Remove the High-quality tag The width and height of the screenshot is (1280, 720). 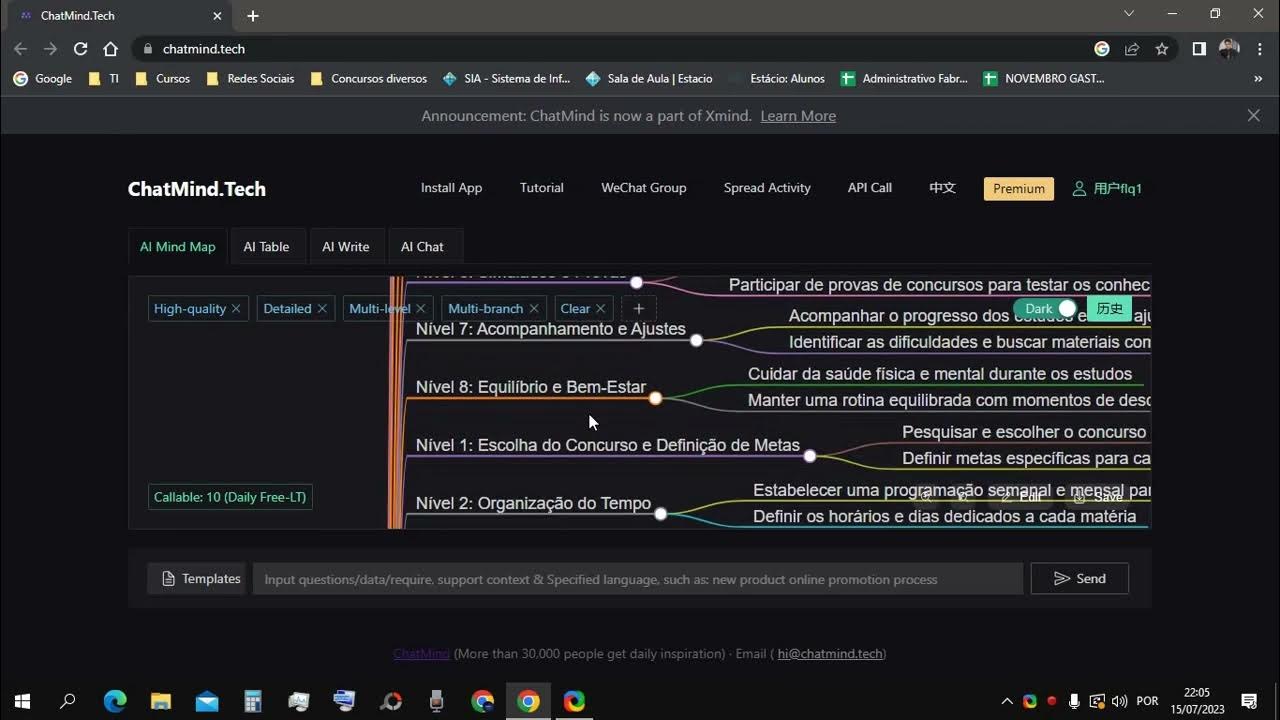pos(236,309)
